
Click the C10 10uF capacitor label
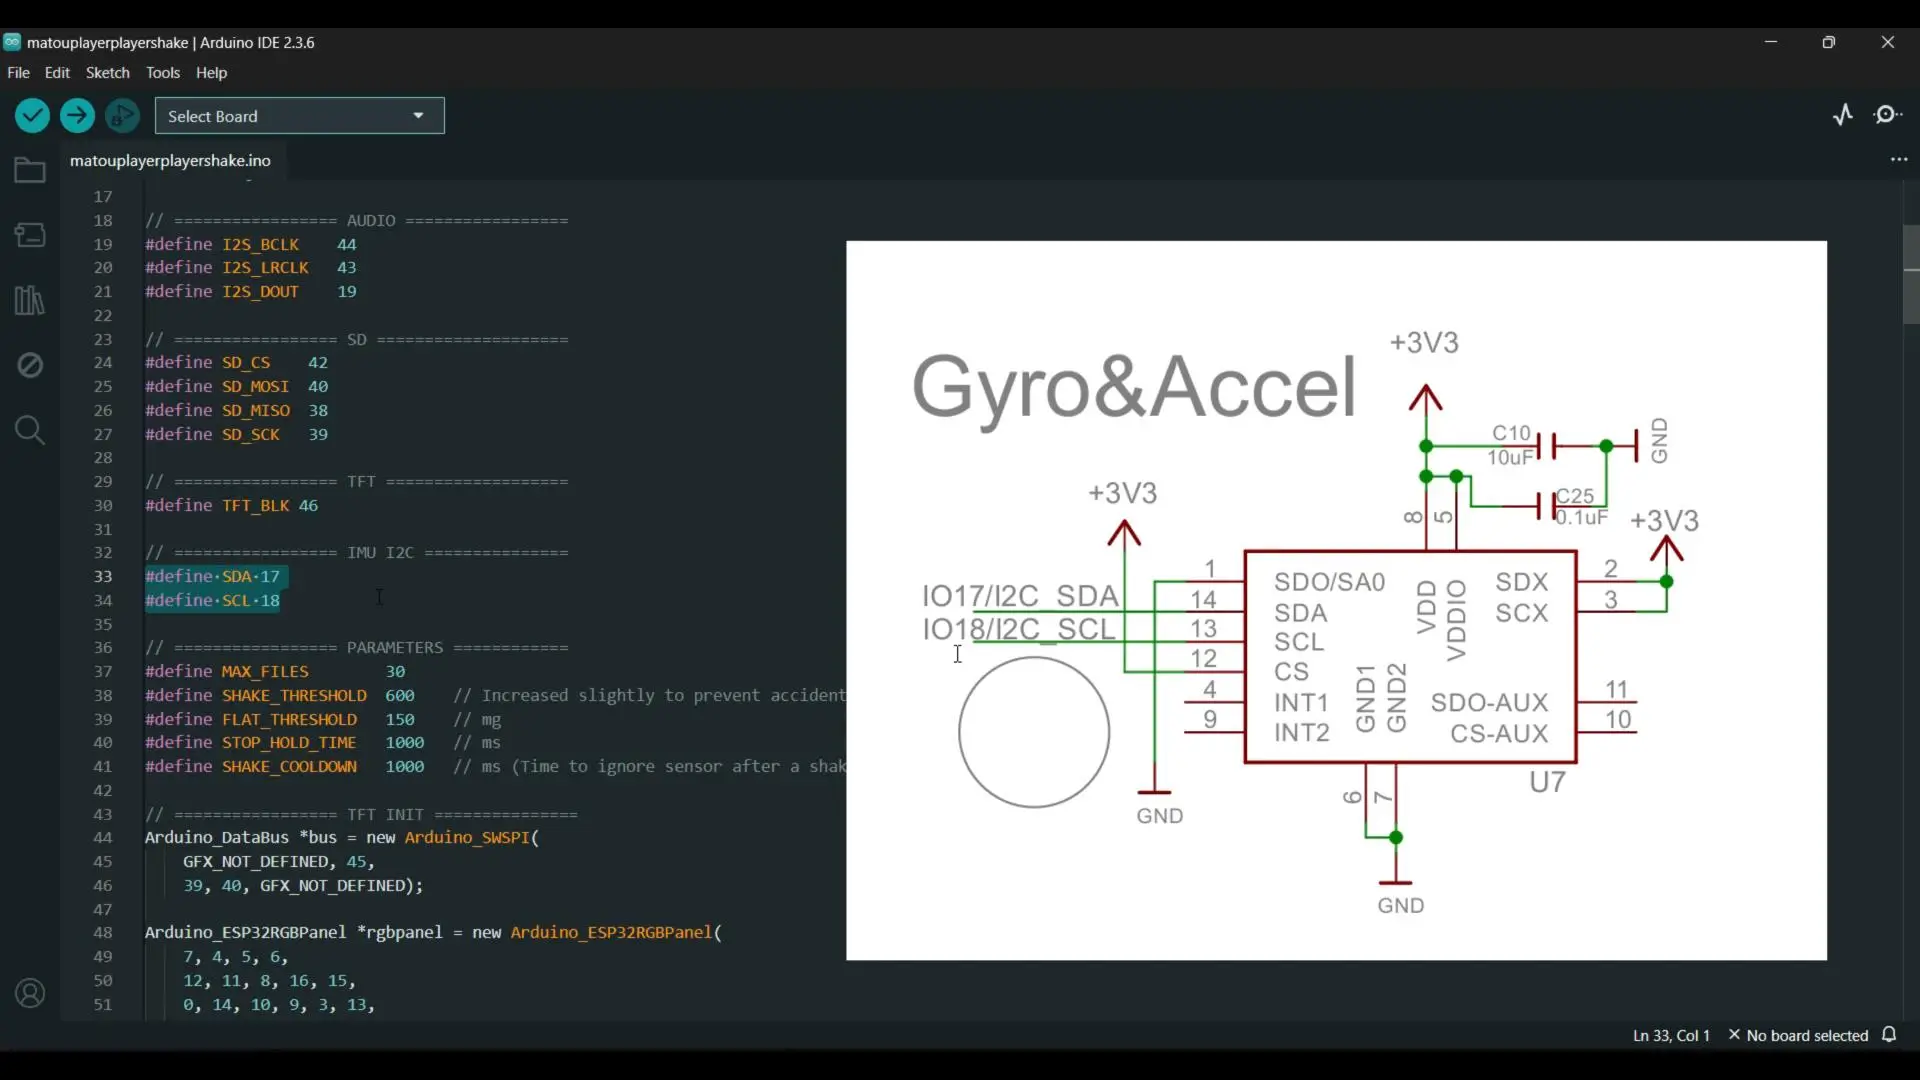pyautogui.click(x=1510, y=445)
